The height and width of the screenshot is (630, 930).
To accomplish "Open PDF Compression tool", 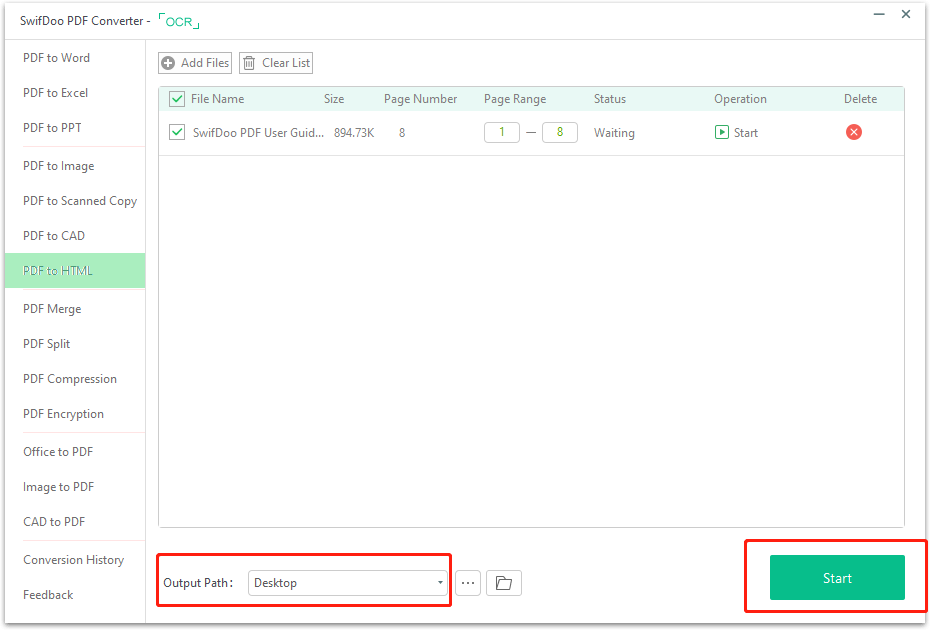I will pyautogui.click(x=69, y=378).
